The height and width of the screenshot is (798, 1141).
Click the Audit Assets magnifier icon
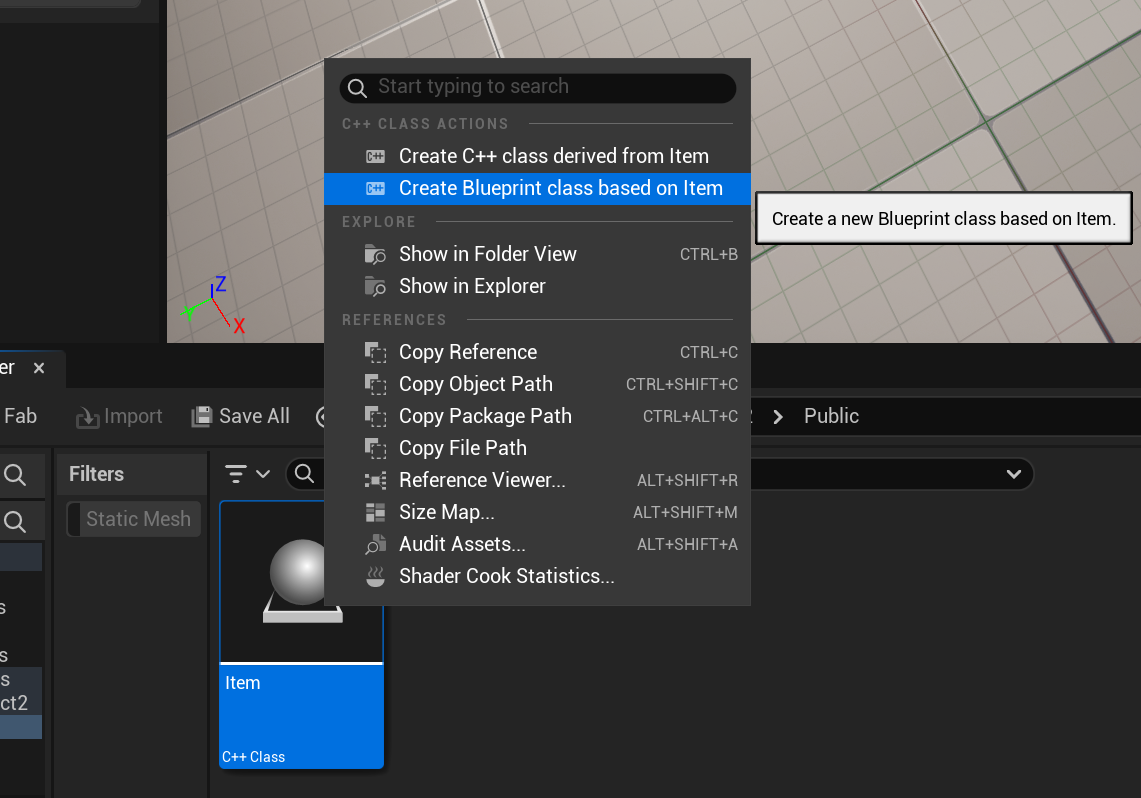375,544
